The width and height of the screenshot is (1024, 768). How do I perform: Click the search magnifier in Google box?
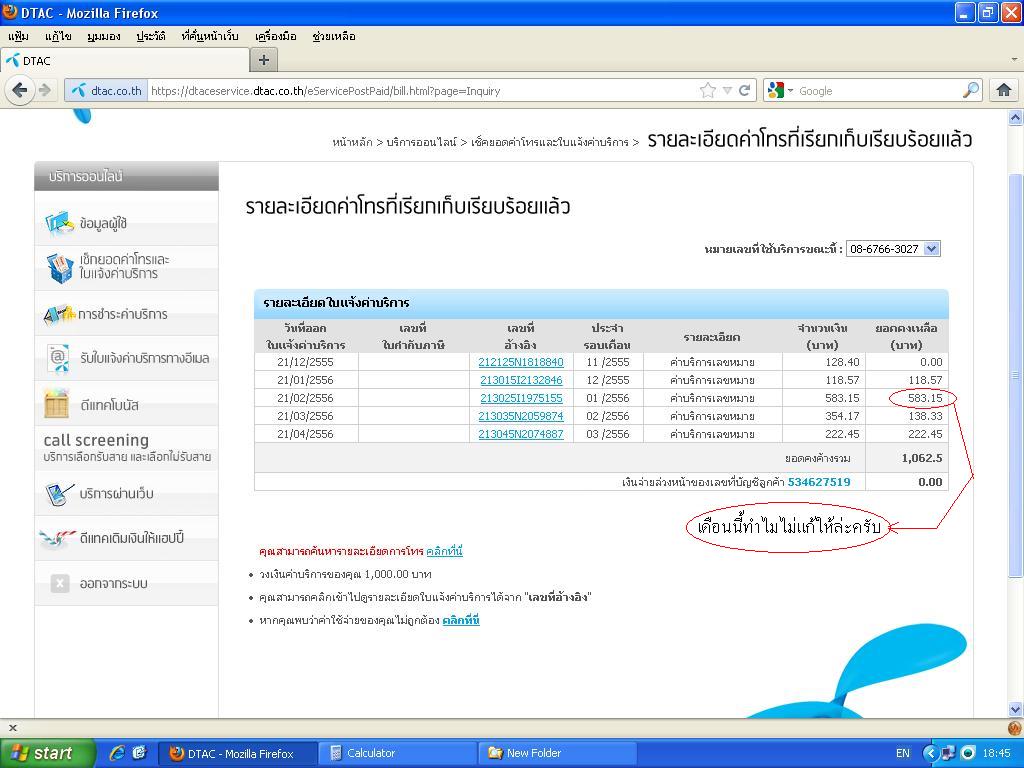click(971, 91)
